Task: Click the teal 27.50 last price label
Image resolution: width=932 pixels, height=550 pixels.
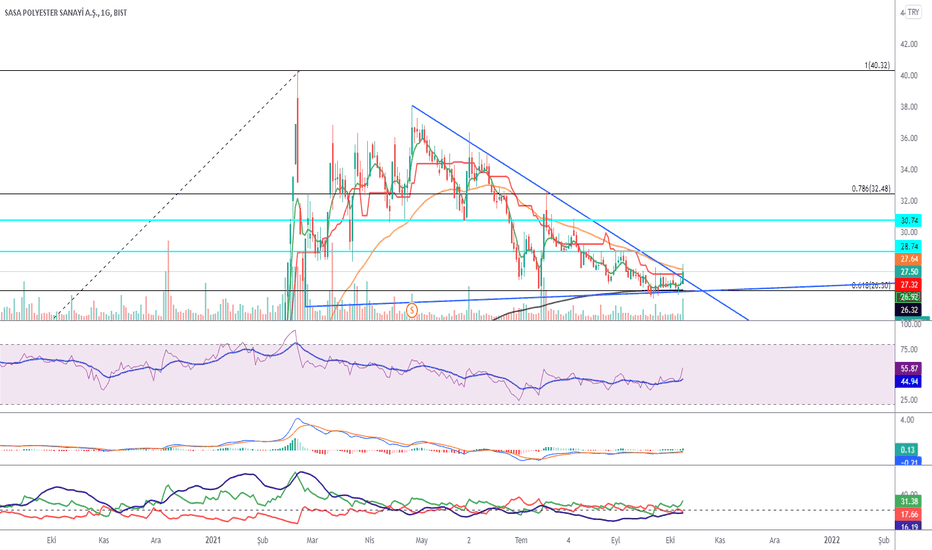Action: [x=909, y=272]
